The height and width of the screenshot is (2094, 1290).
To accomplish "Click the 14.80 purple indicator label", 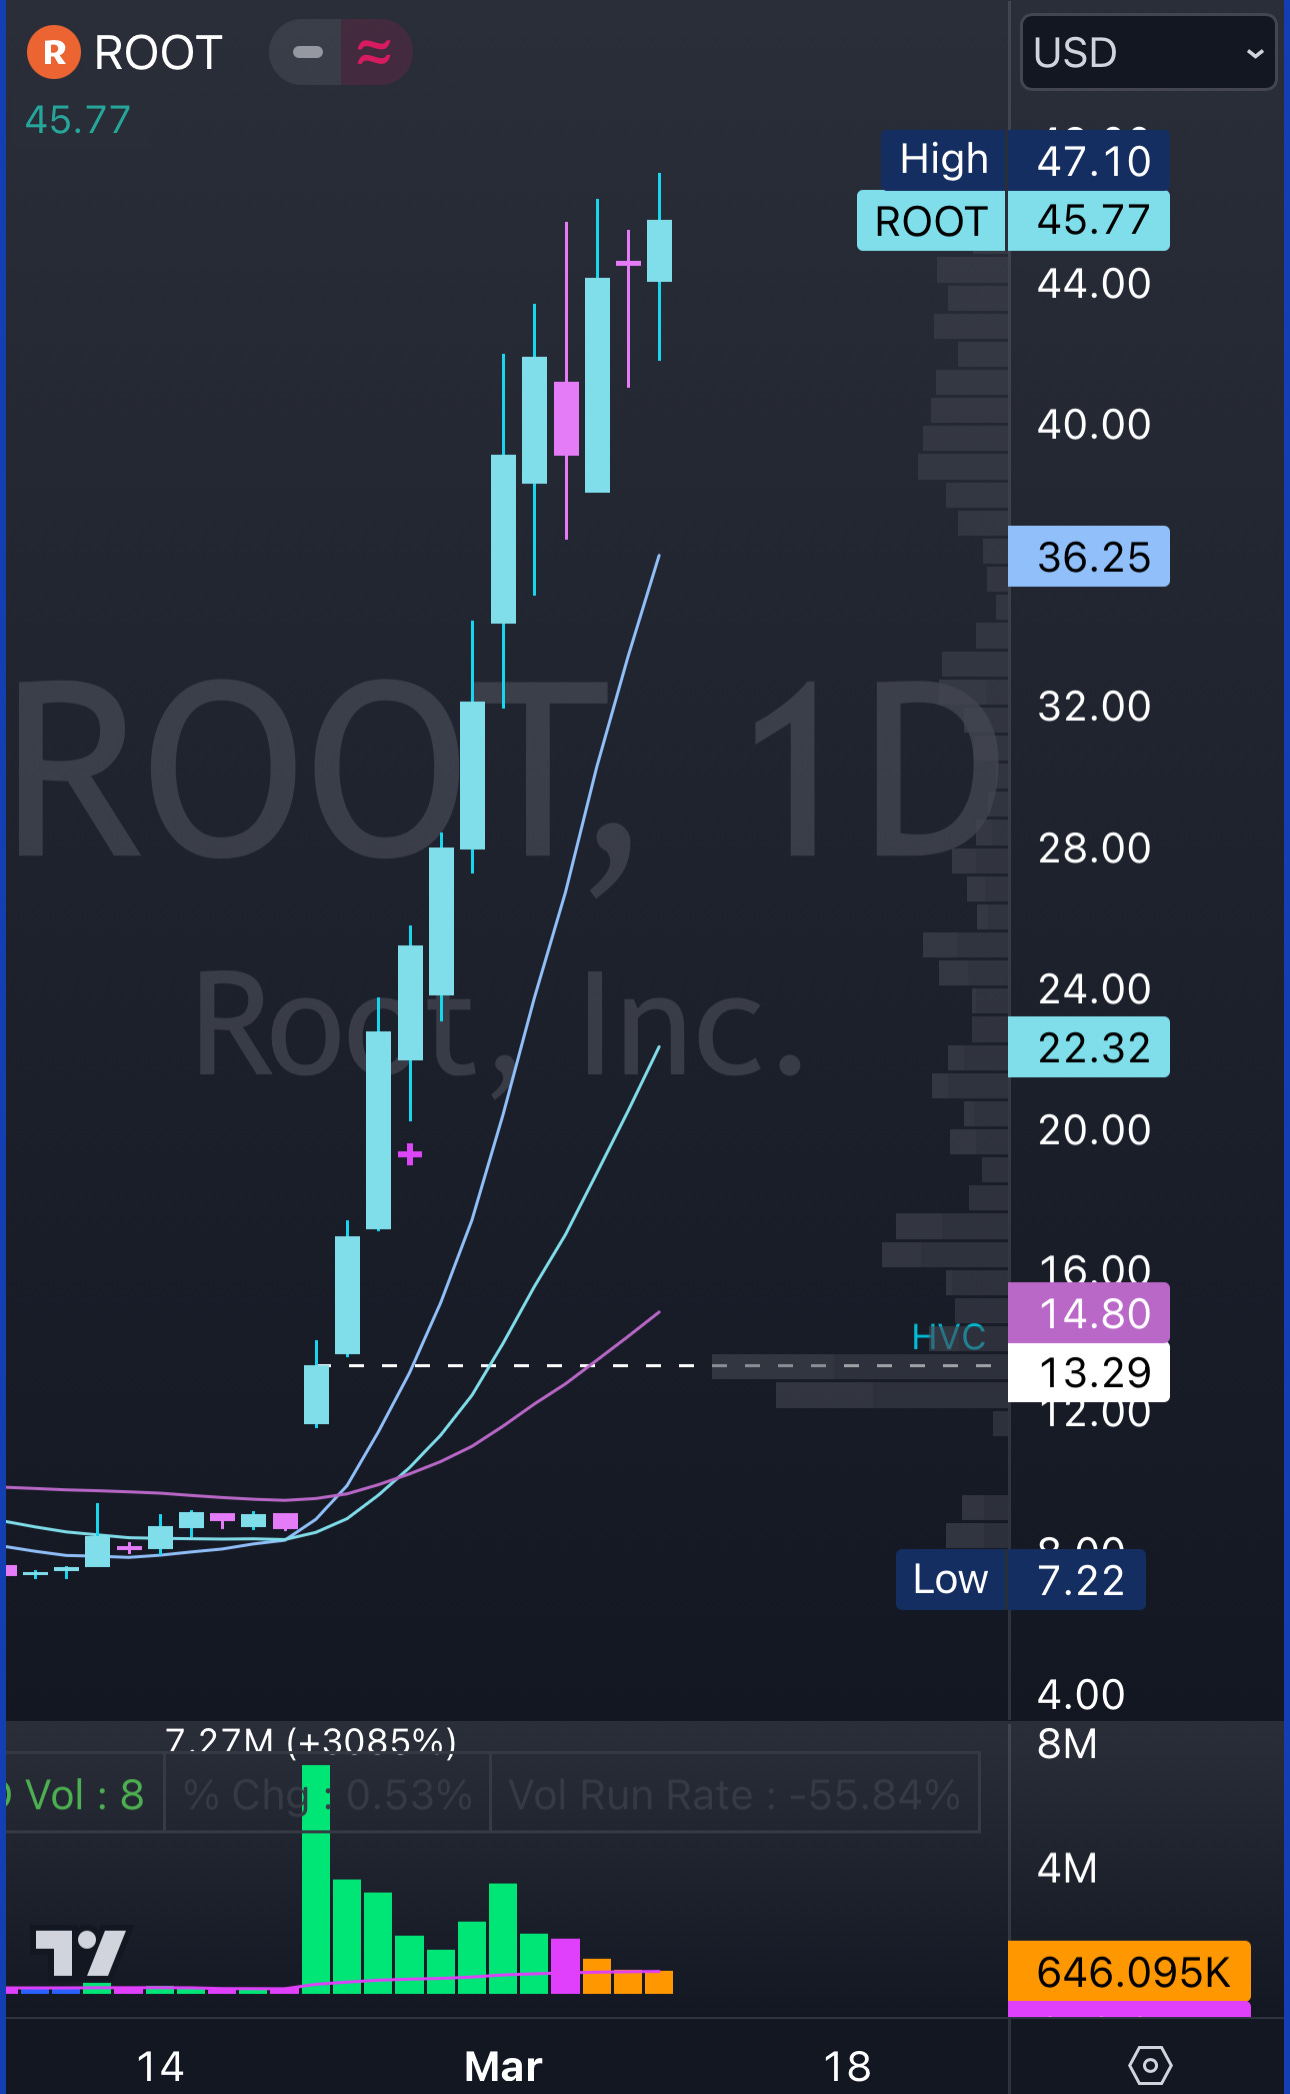I will pos(1089,1312).
